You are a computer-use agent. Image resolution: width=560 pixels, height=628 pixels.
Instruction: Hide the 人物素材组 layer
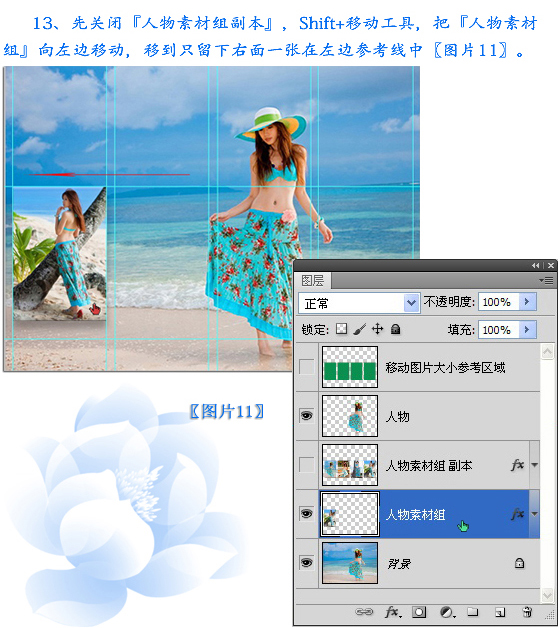[307, 513]
